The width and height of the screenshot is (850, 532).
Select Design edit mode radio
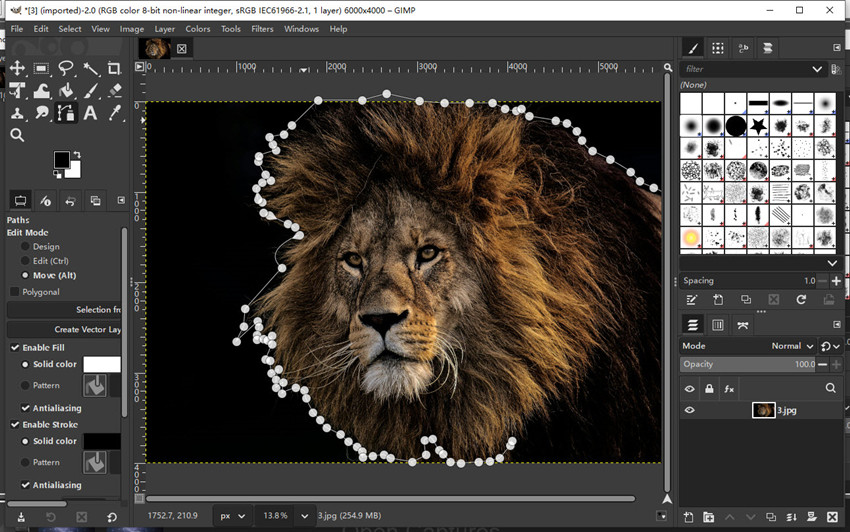[x=25, y=246]
